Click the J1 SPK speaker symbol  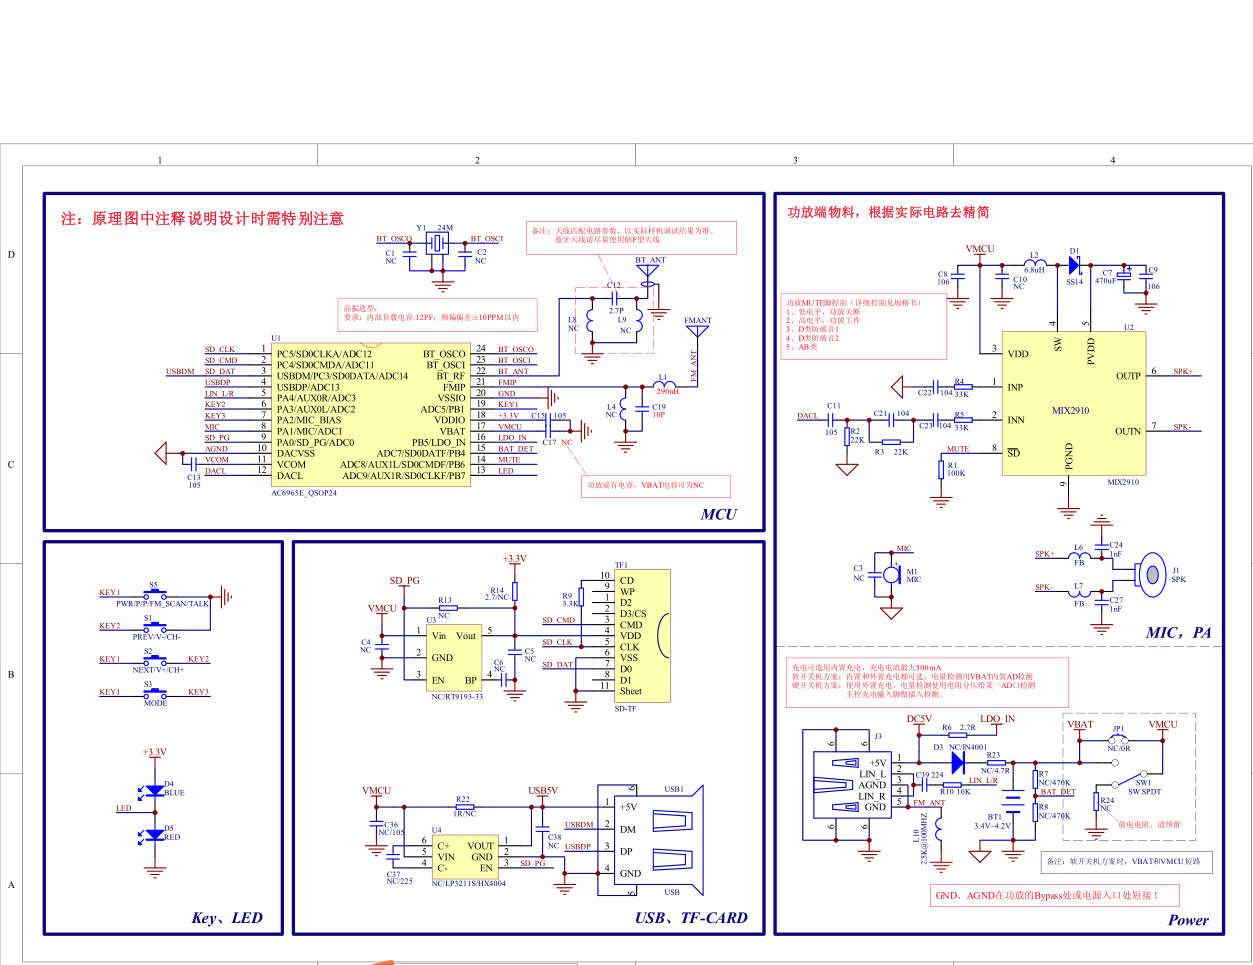[1150, 573]
